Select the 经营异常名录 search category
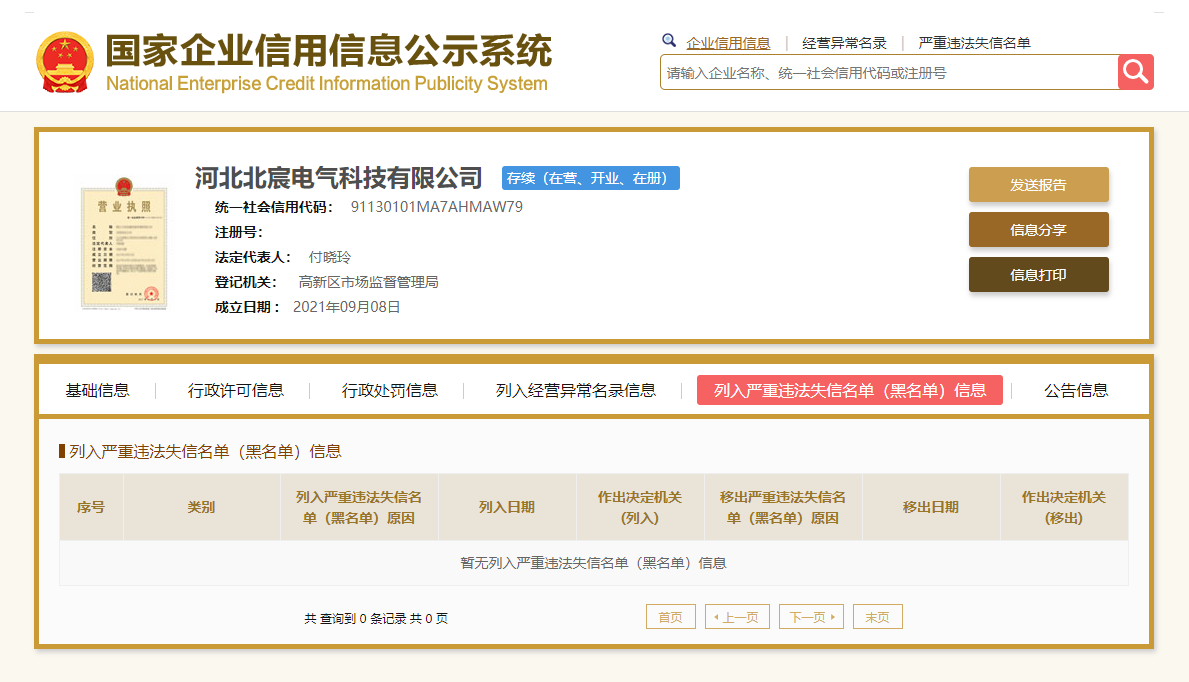Image resolution: width=1189 pixels, height=682 pixels. [x=844, y=43]
